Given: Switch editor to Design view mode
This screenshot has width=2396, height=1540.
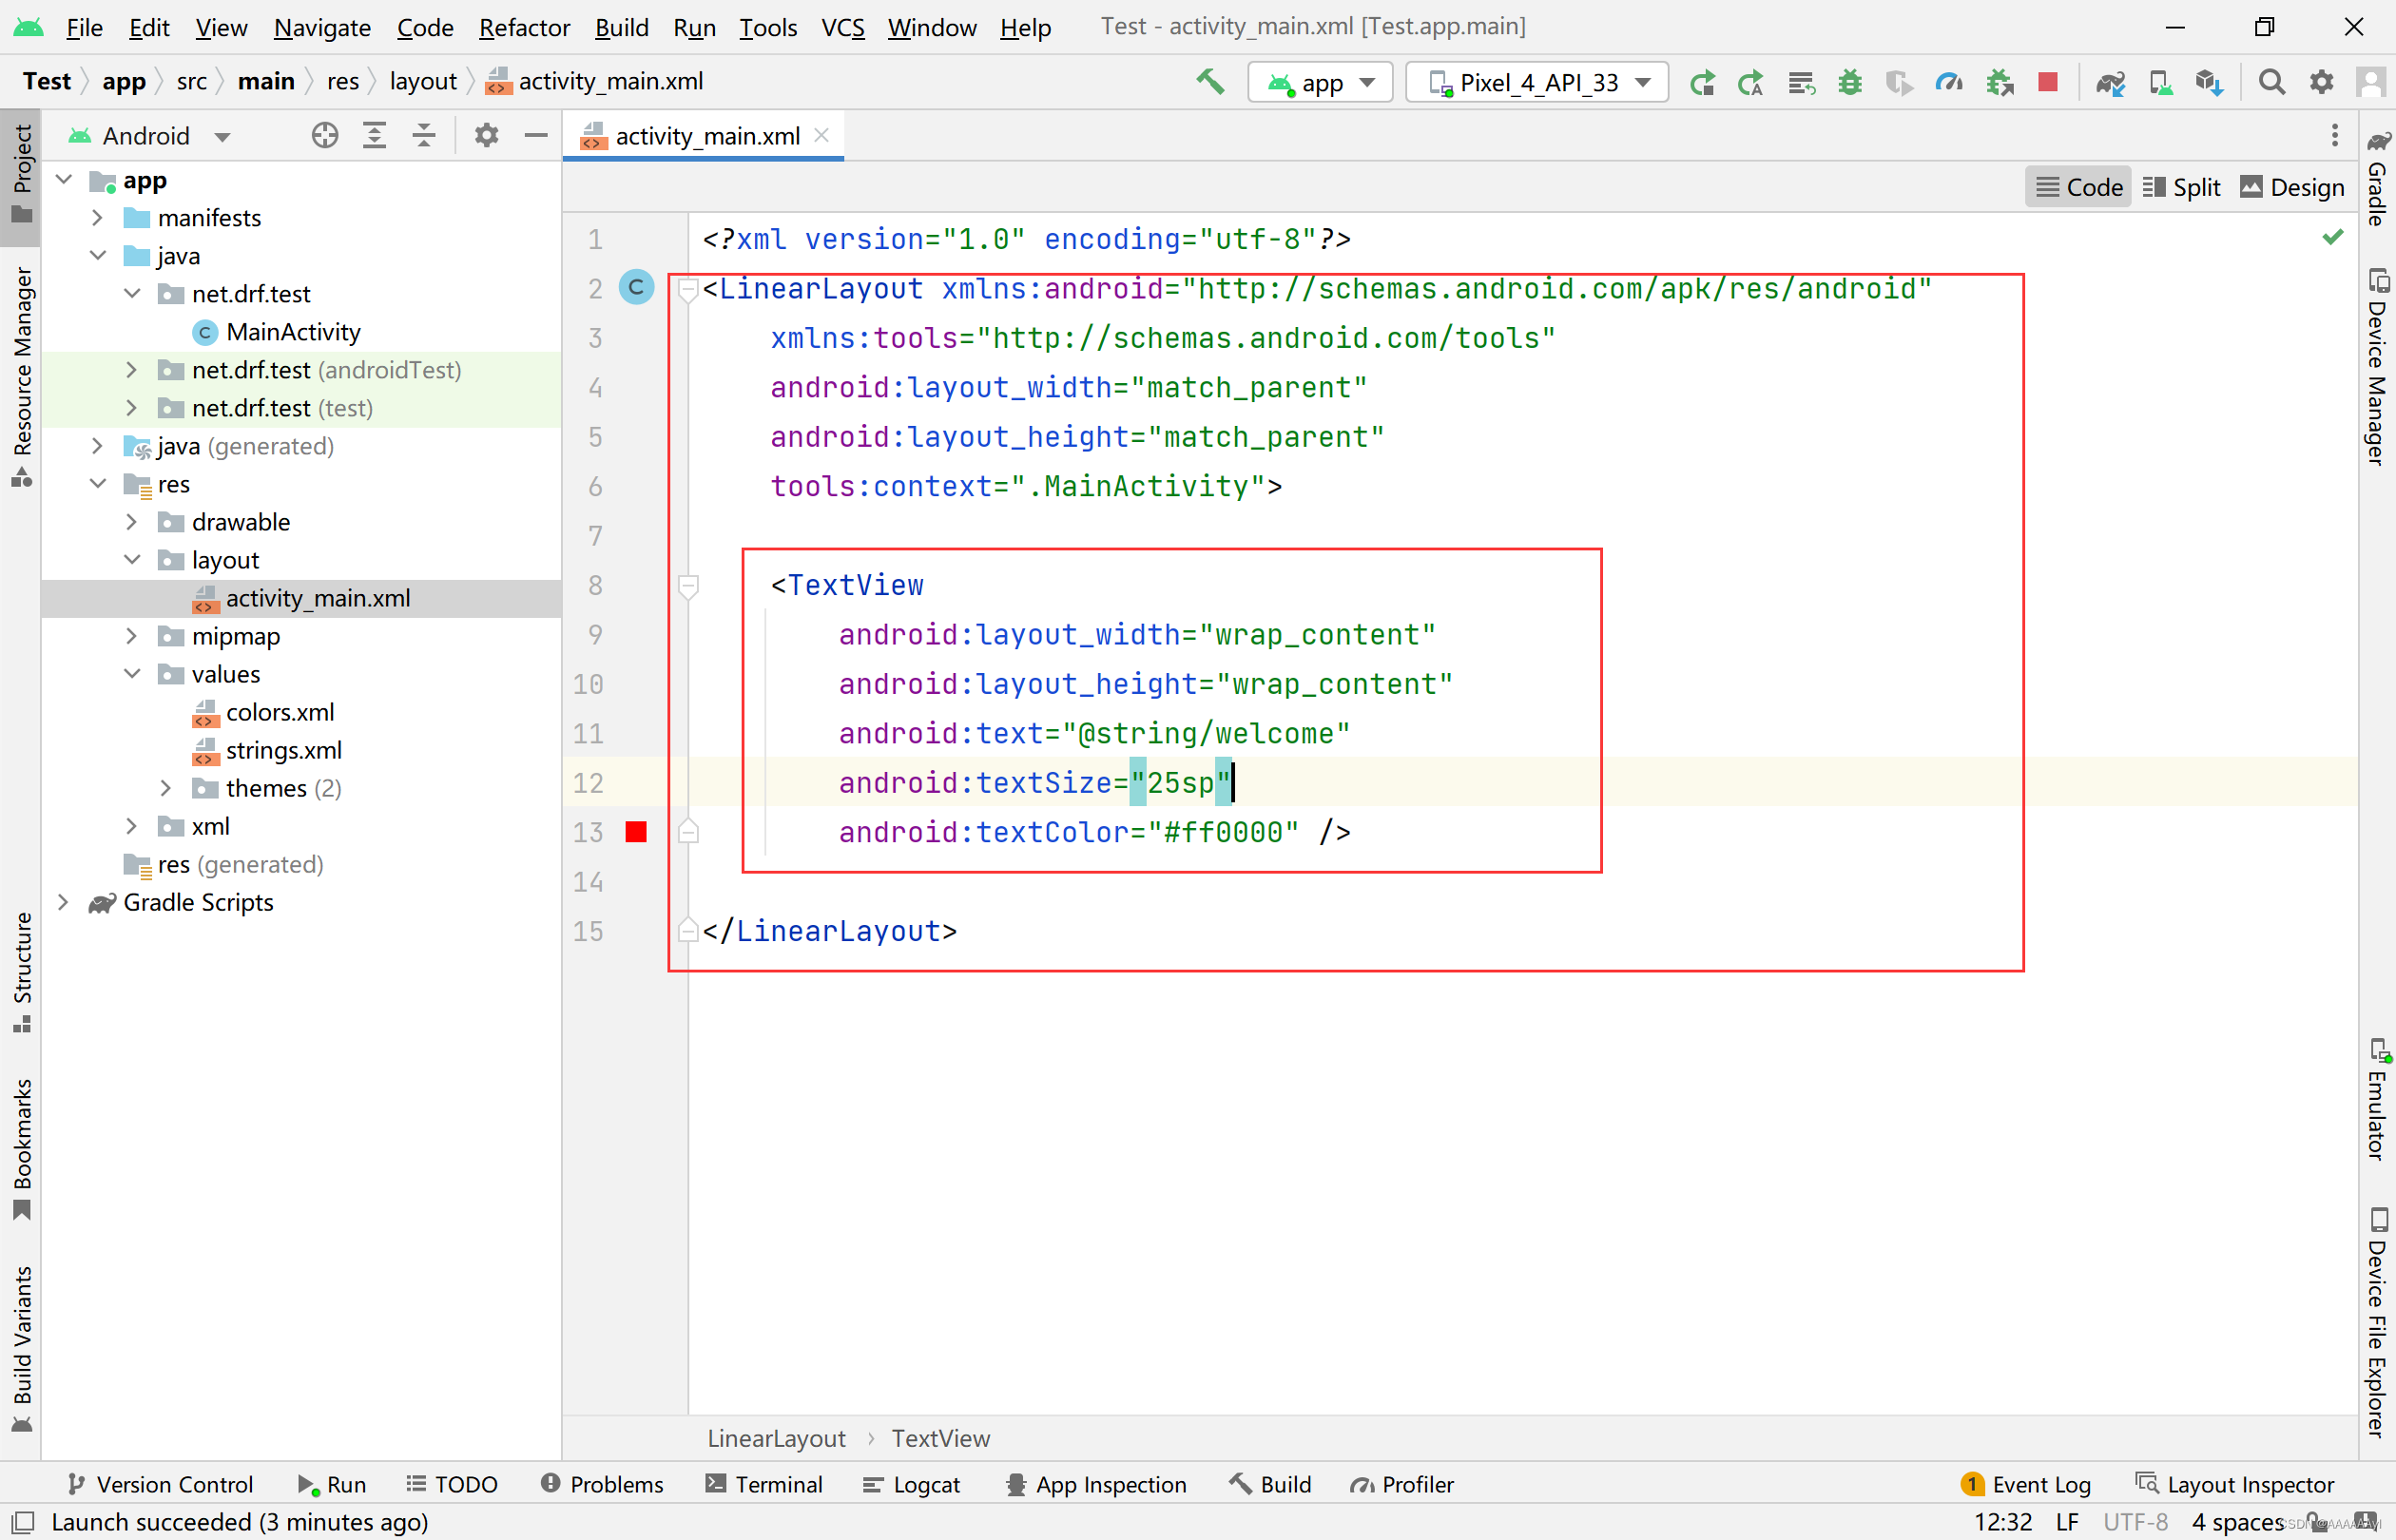Looking at the screenshot, I should (x=2292, y=187).
